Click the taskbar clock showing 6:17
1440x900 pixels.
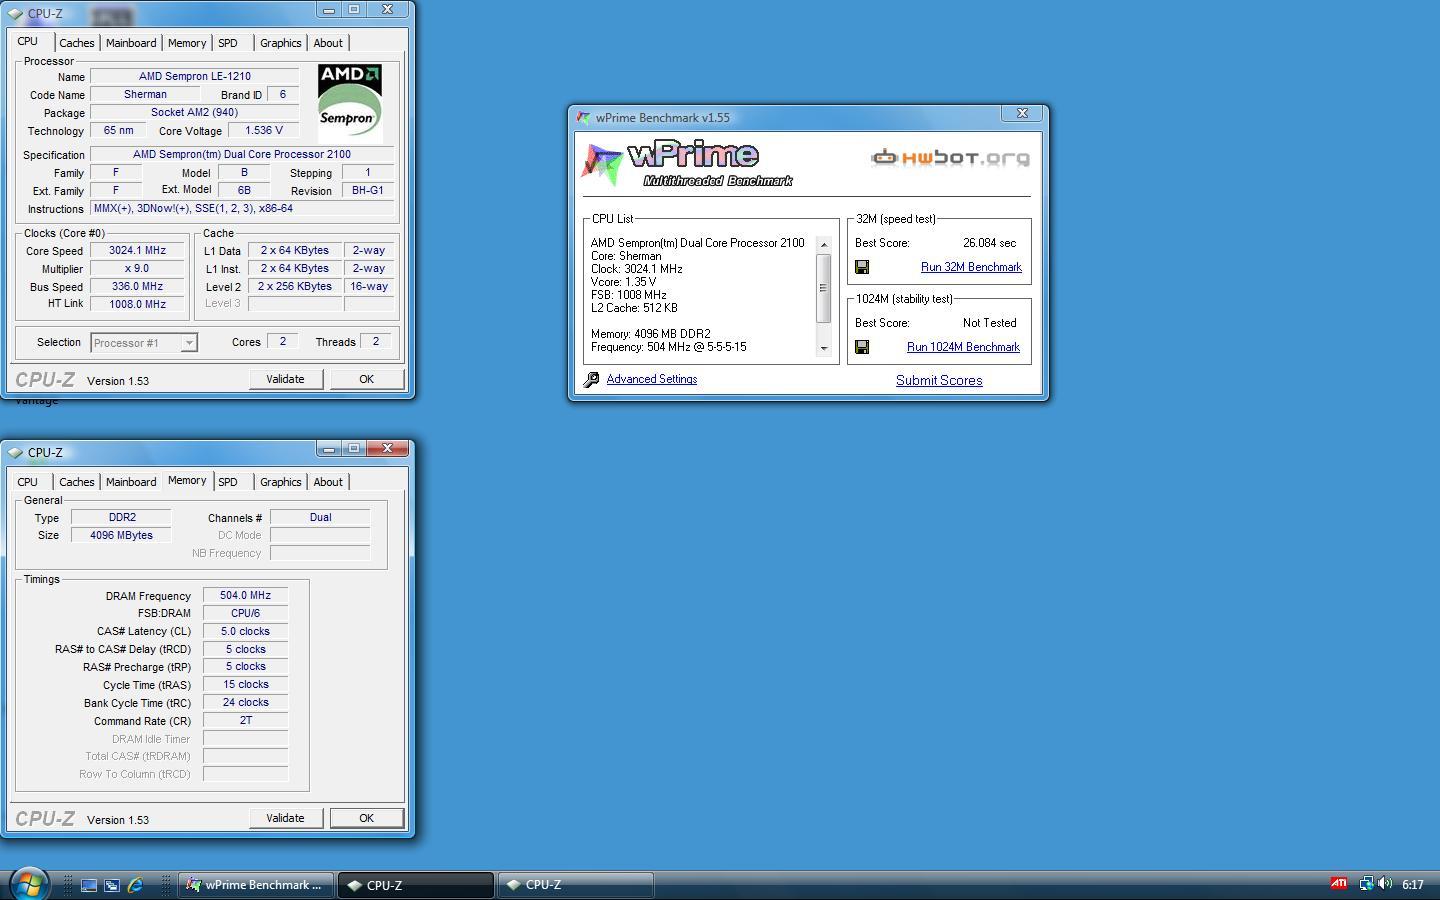[1412, 885]
